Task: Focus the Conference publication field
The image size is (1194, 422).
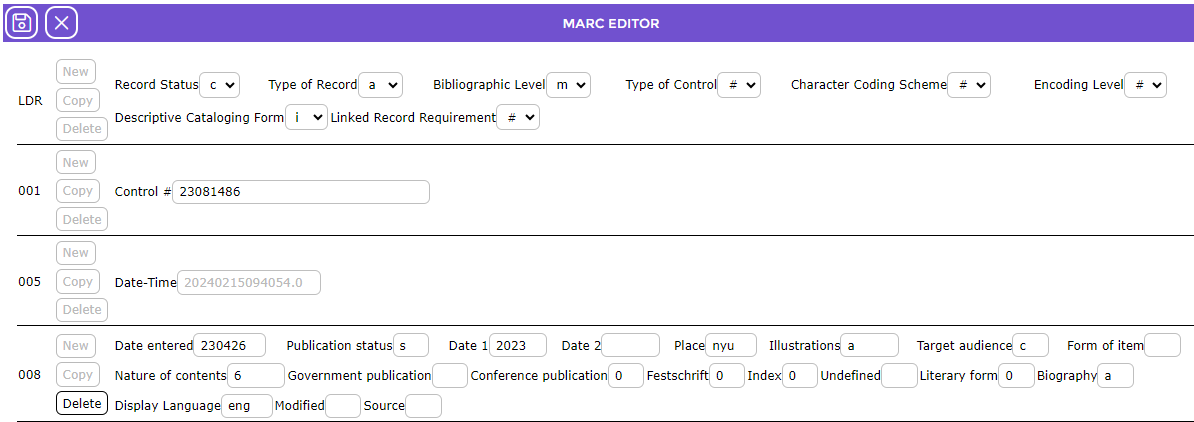Action: [626, 376]
